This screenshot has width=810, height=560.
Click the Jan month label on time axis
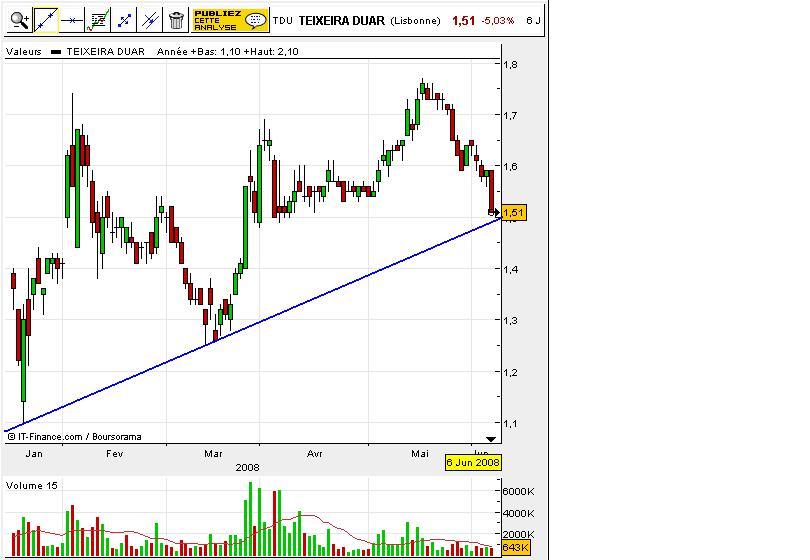coord(34,454)
